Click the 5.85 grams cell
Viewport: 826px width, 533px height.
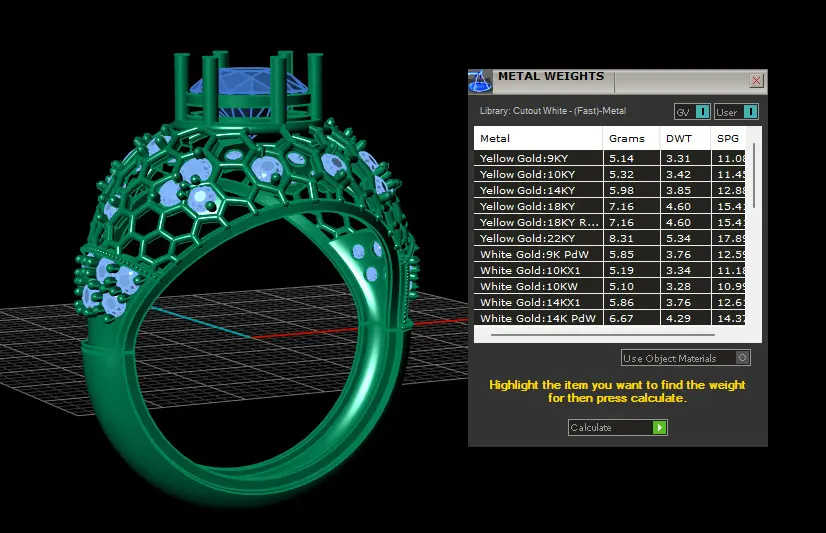pyautogui.click(x=631, y=254)
